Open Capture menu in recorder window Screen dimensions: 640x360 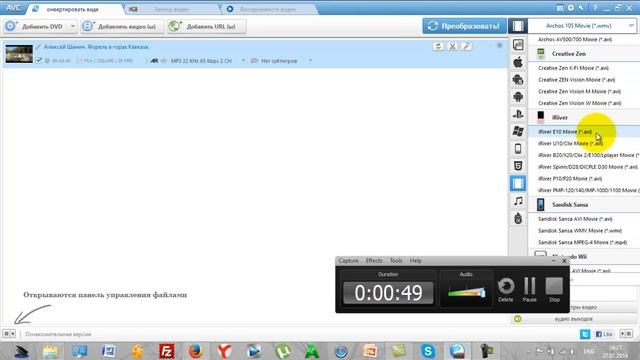(x=349, y=260)
